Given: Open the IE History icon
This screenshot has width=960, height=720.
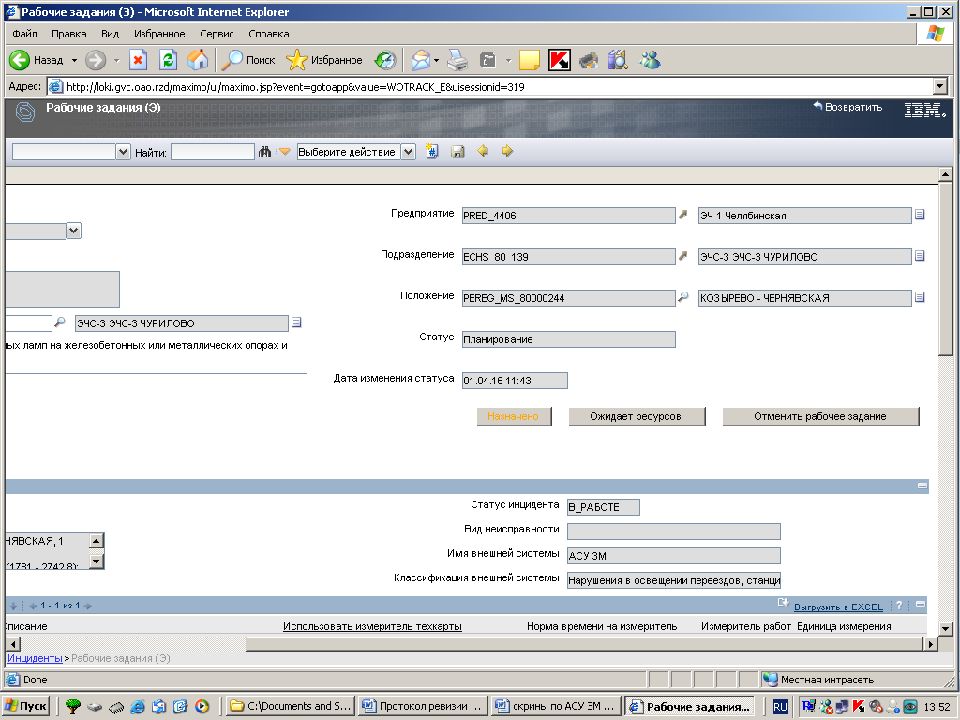Looking at the screenshot, I should click(385, 60).
